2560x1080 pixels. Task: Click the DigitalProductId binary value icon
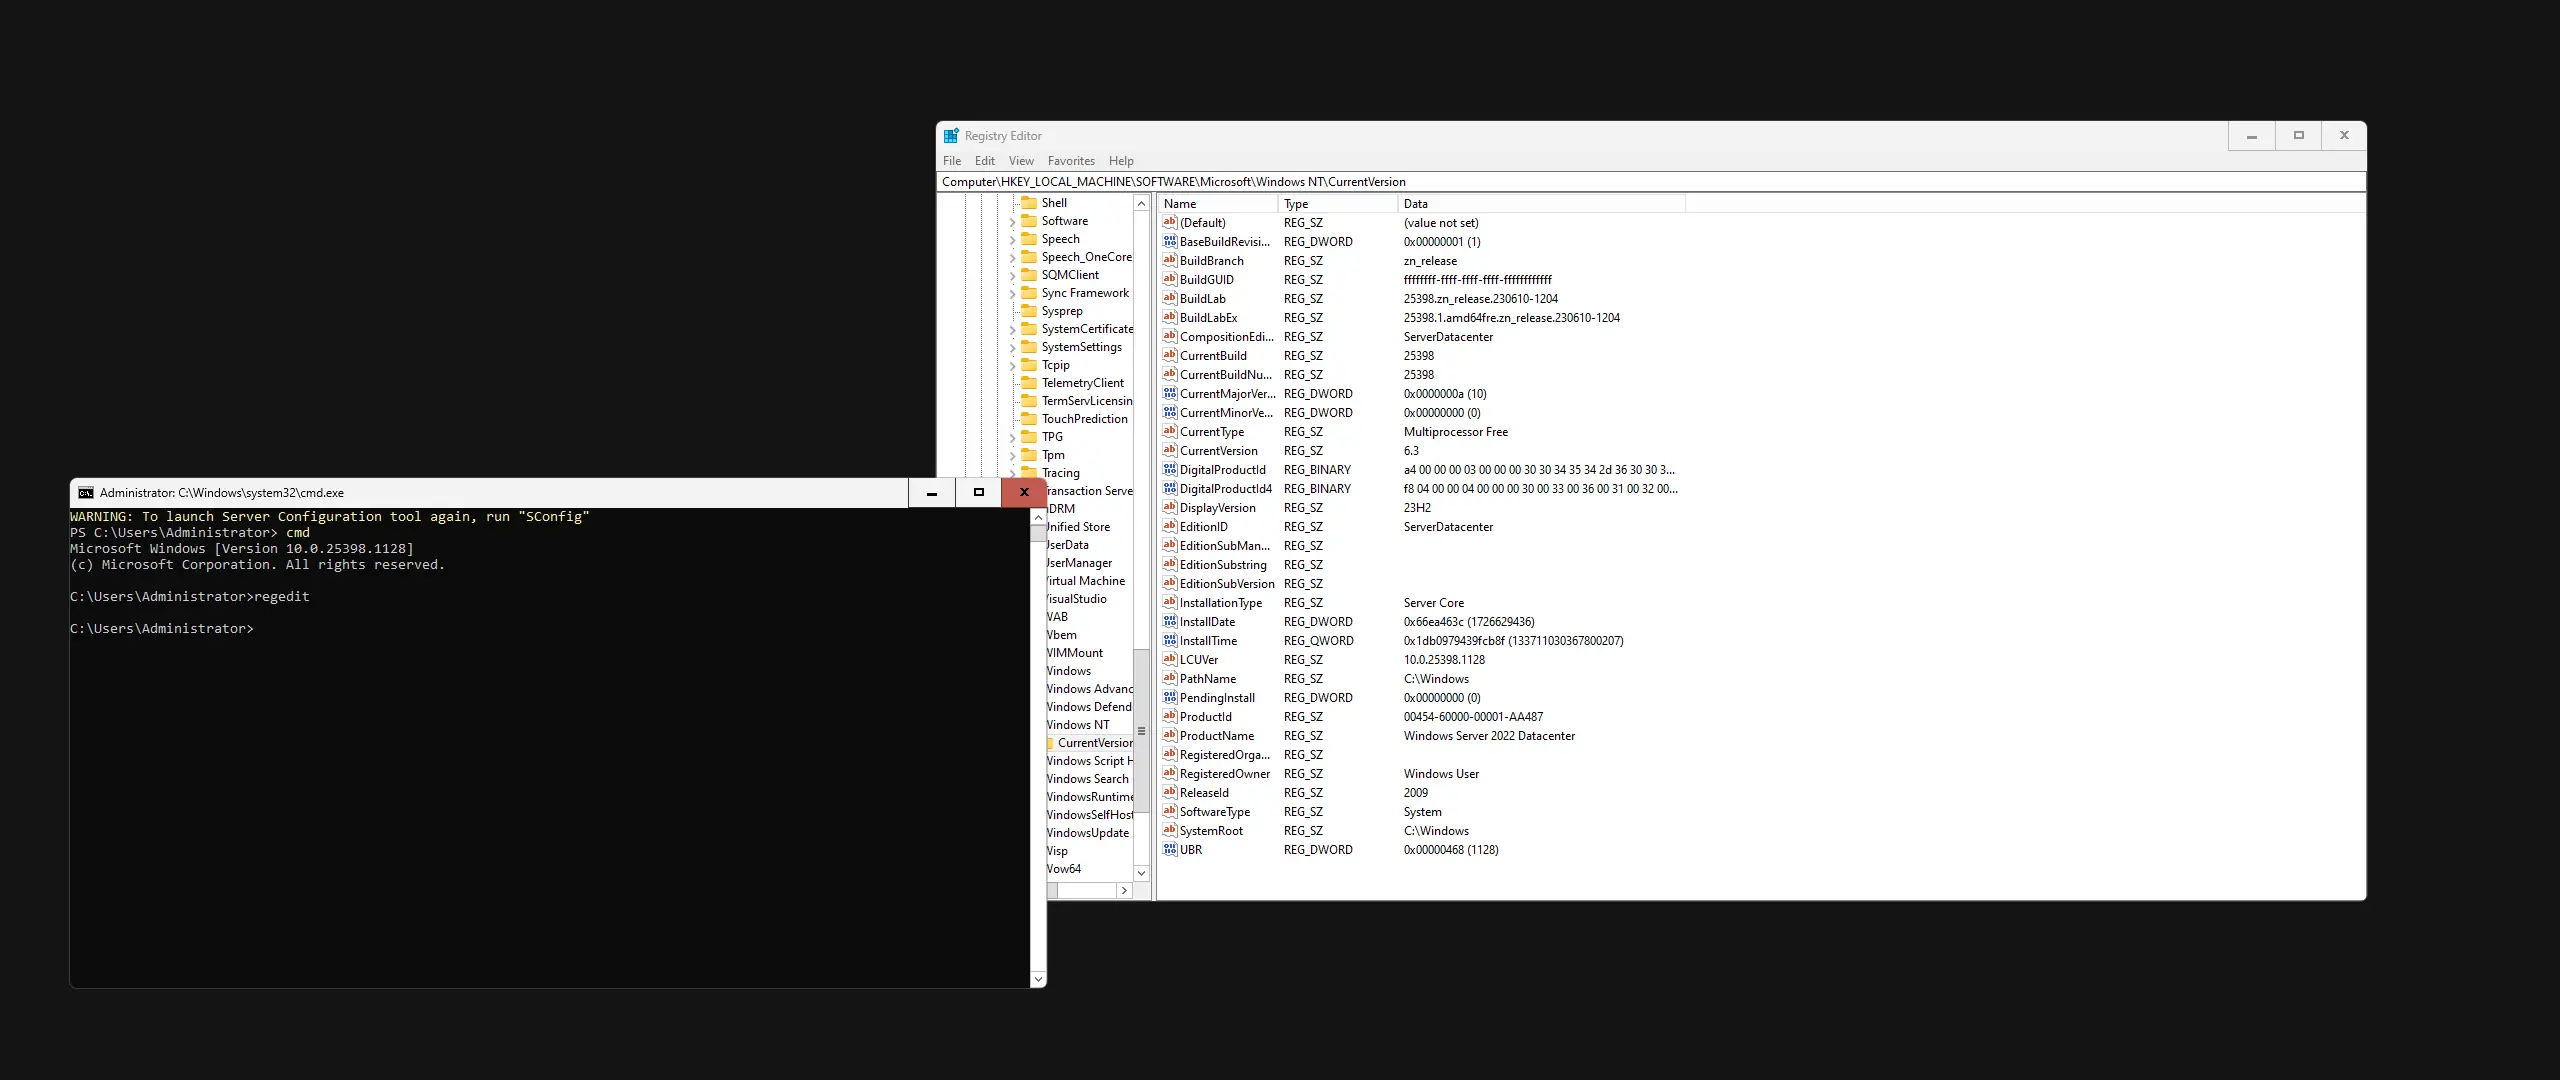click(1169, 470)
